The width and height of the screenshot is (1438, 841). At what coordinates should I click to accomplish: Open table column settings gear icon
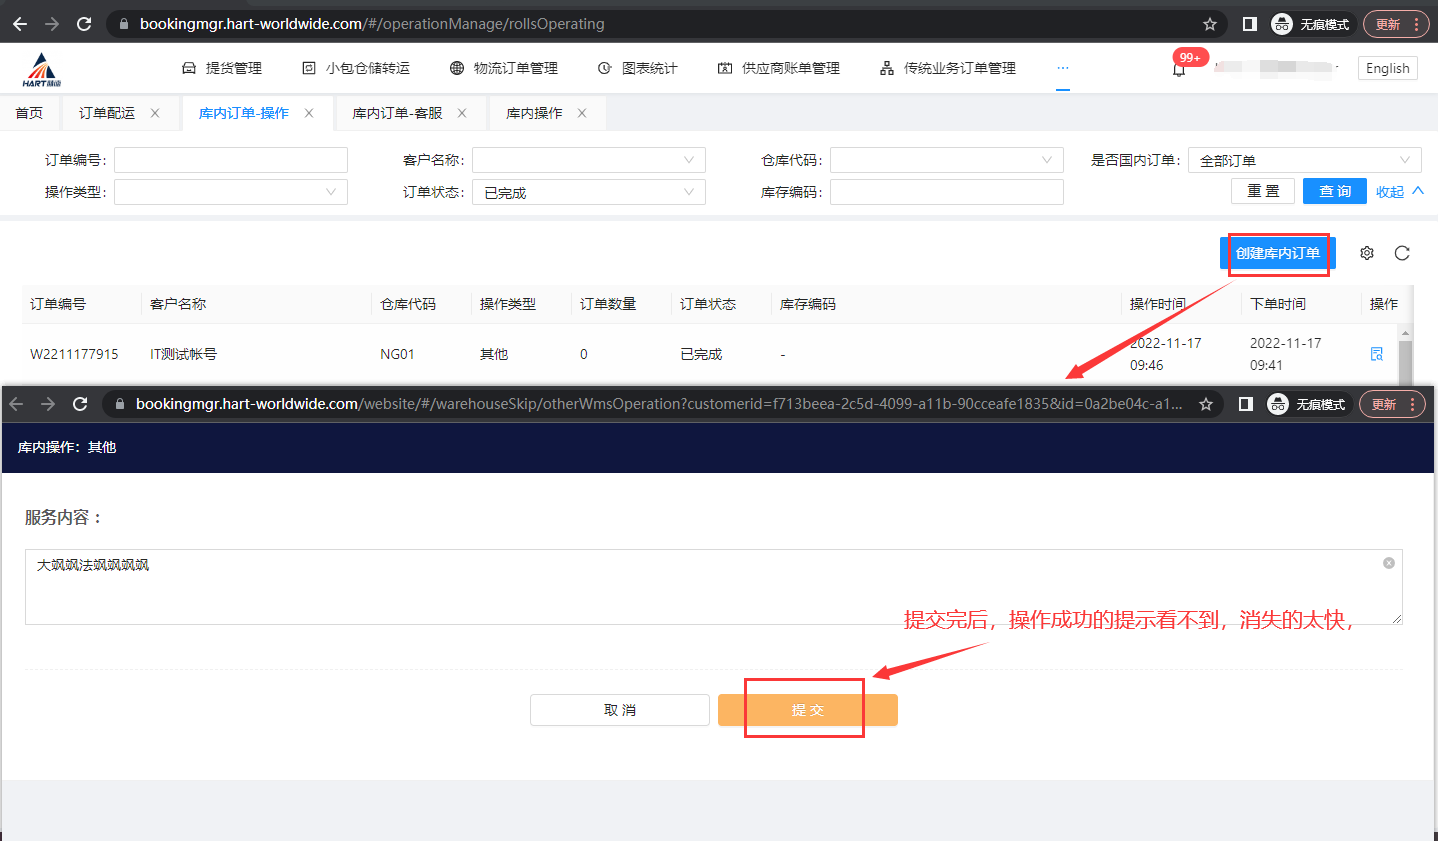1367,253
